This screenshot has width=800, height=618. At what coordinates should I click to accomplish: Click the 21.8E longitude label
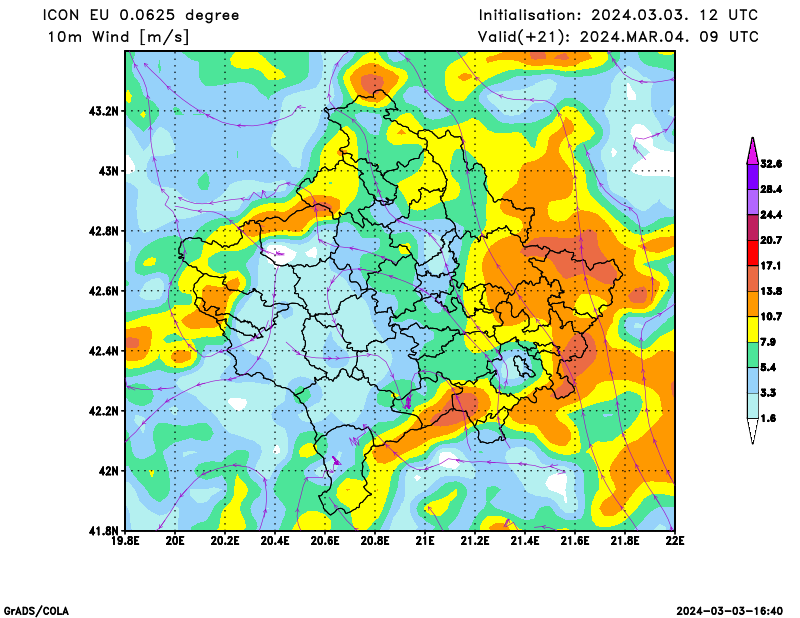pos(625,541)
